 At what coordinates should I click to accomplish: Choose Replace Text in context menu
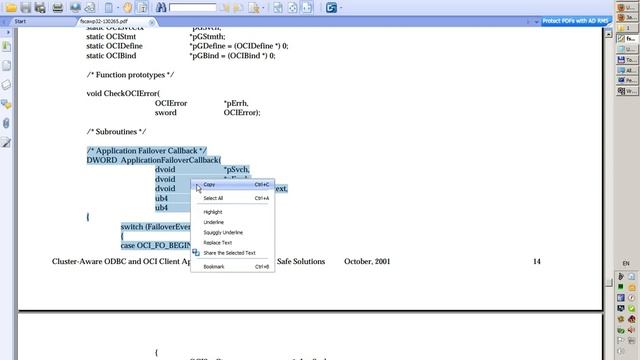(232, 243)
